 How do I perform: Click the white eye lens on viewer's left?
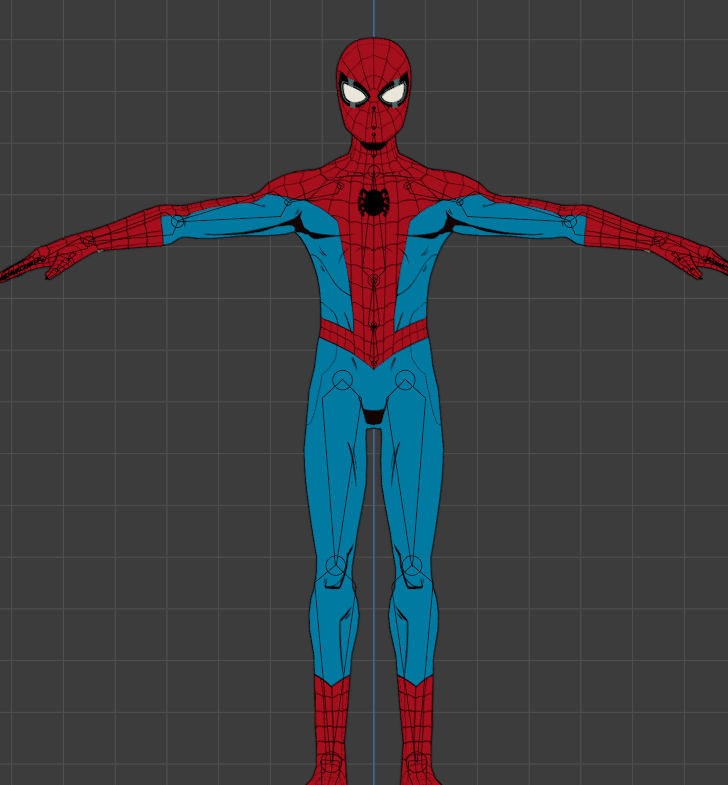[354, 93]
